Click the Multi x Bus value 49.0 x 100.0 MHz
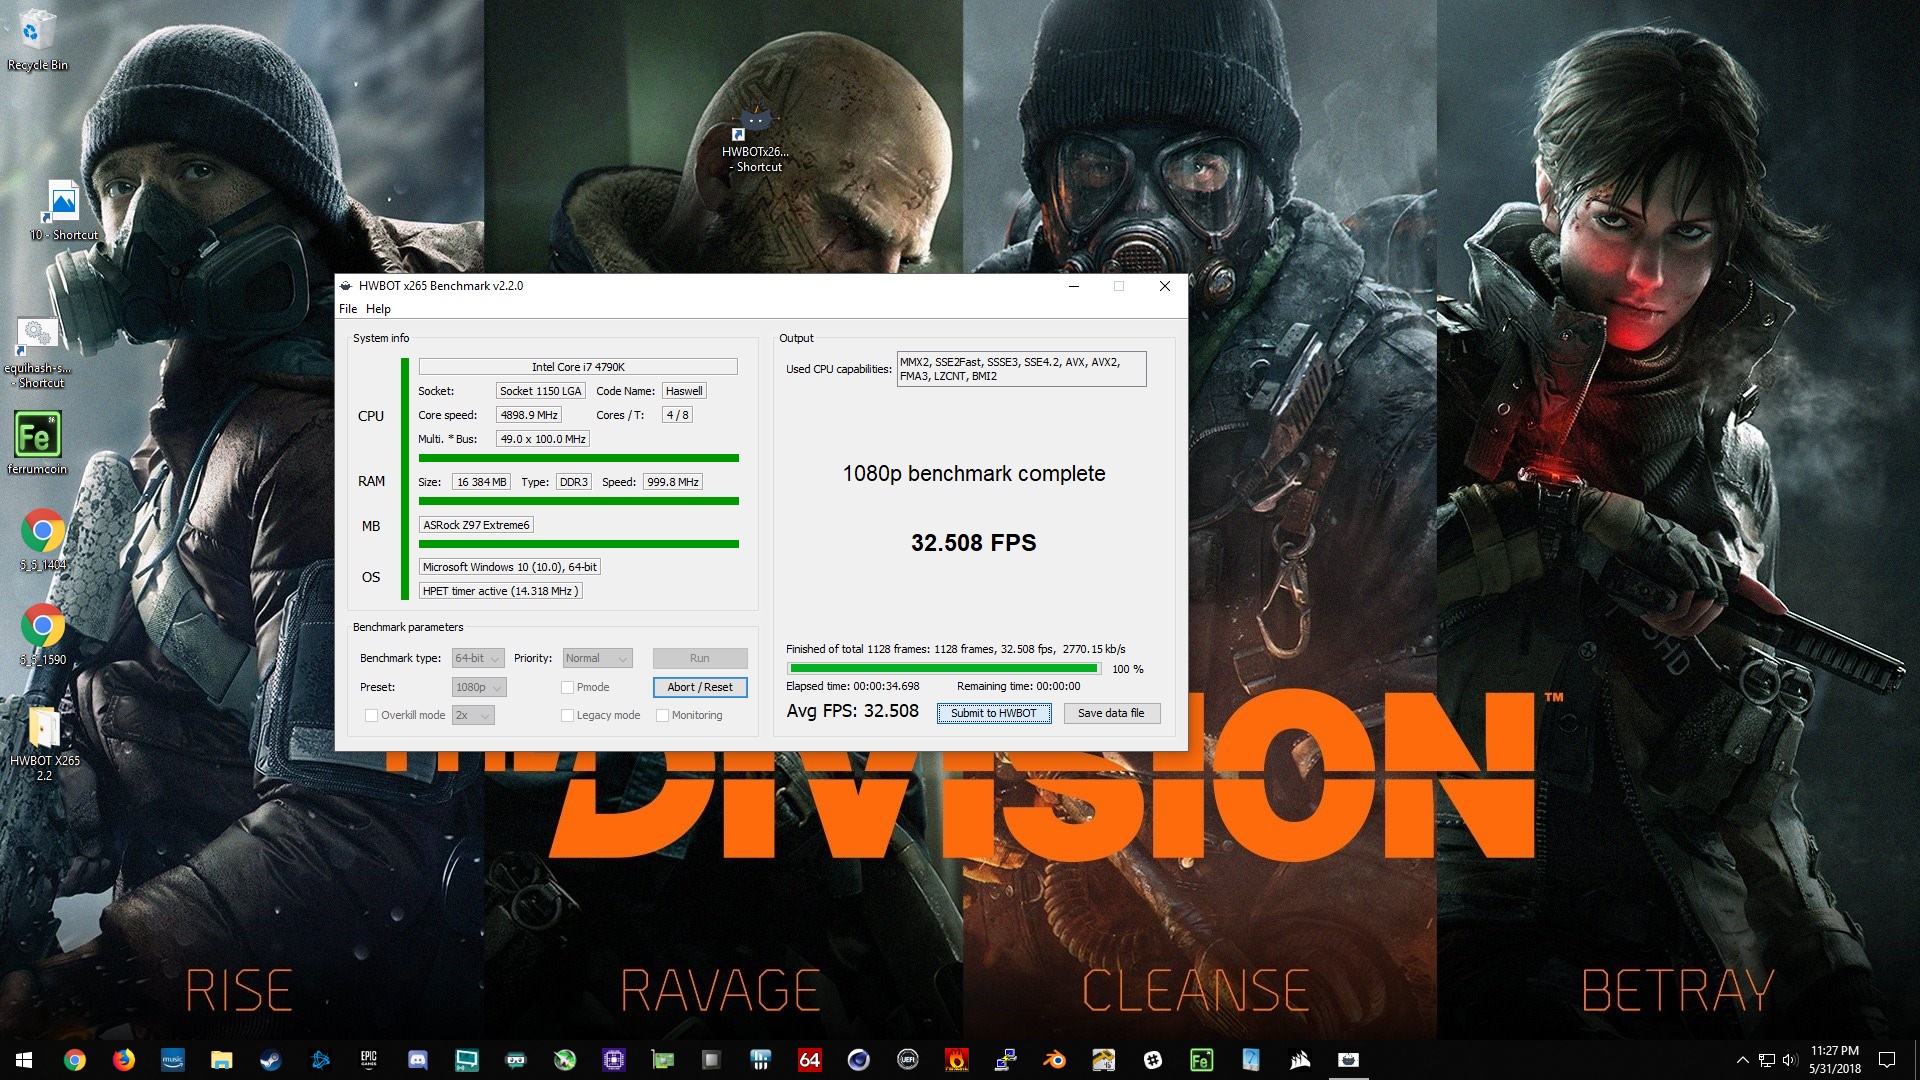Image resolution: width=1920 pixels, height=1080 pixels. pos(543,439)
